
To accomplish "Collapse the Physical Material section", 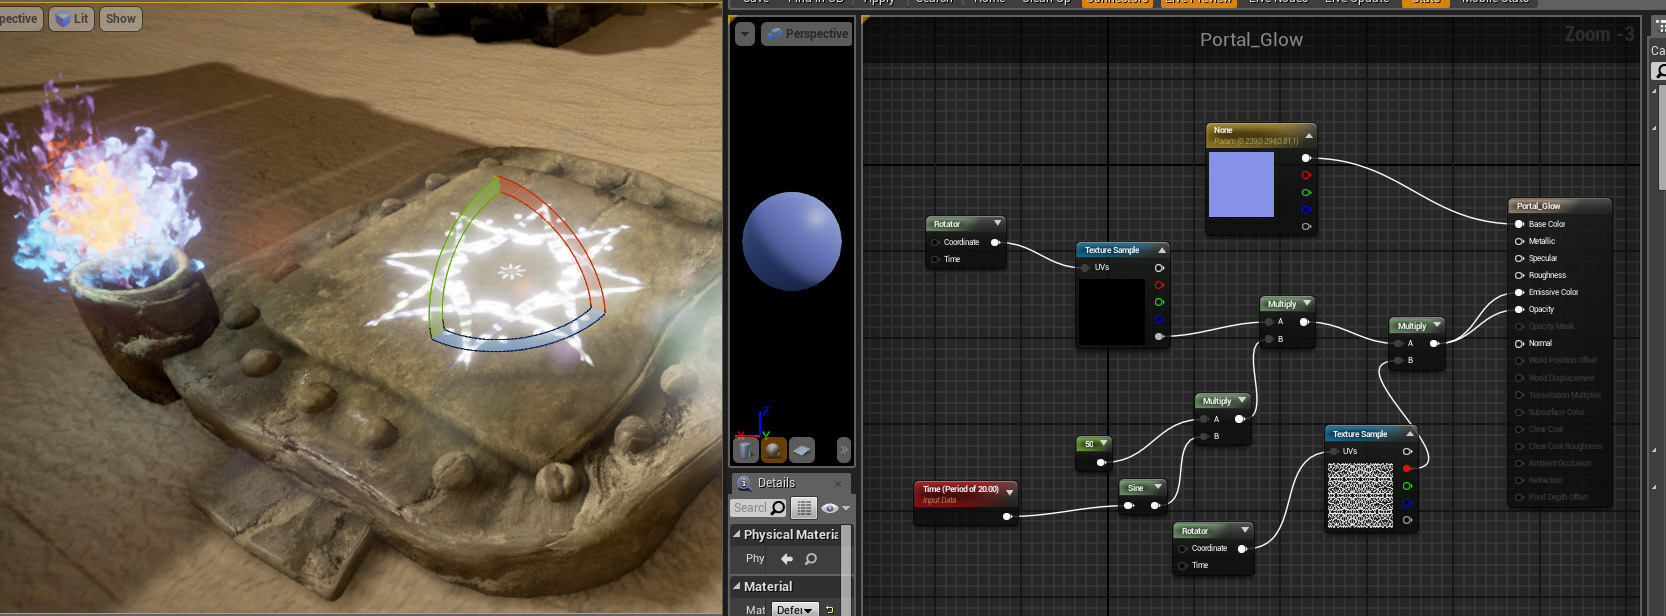I will (737, 534).
